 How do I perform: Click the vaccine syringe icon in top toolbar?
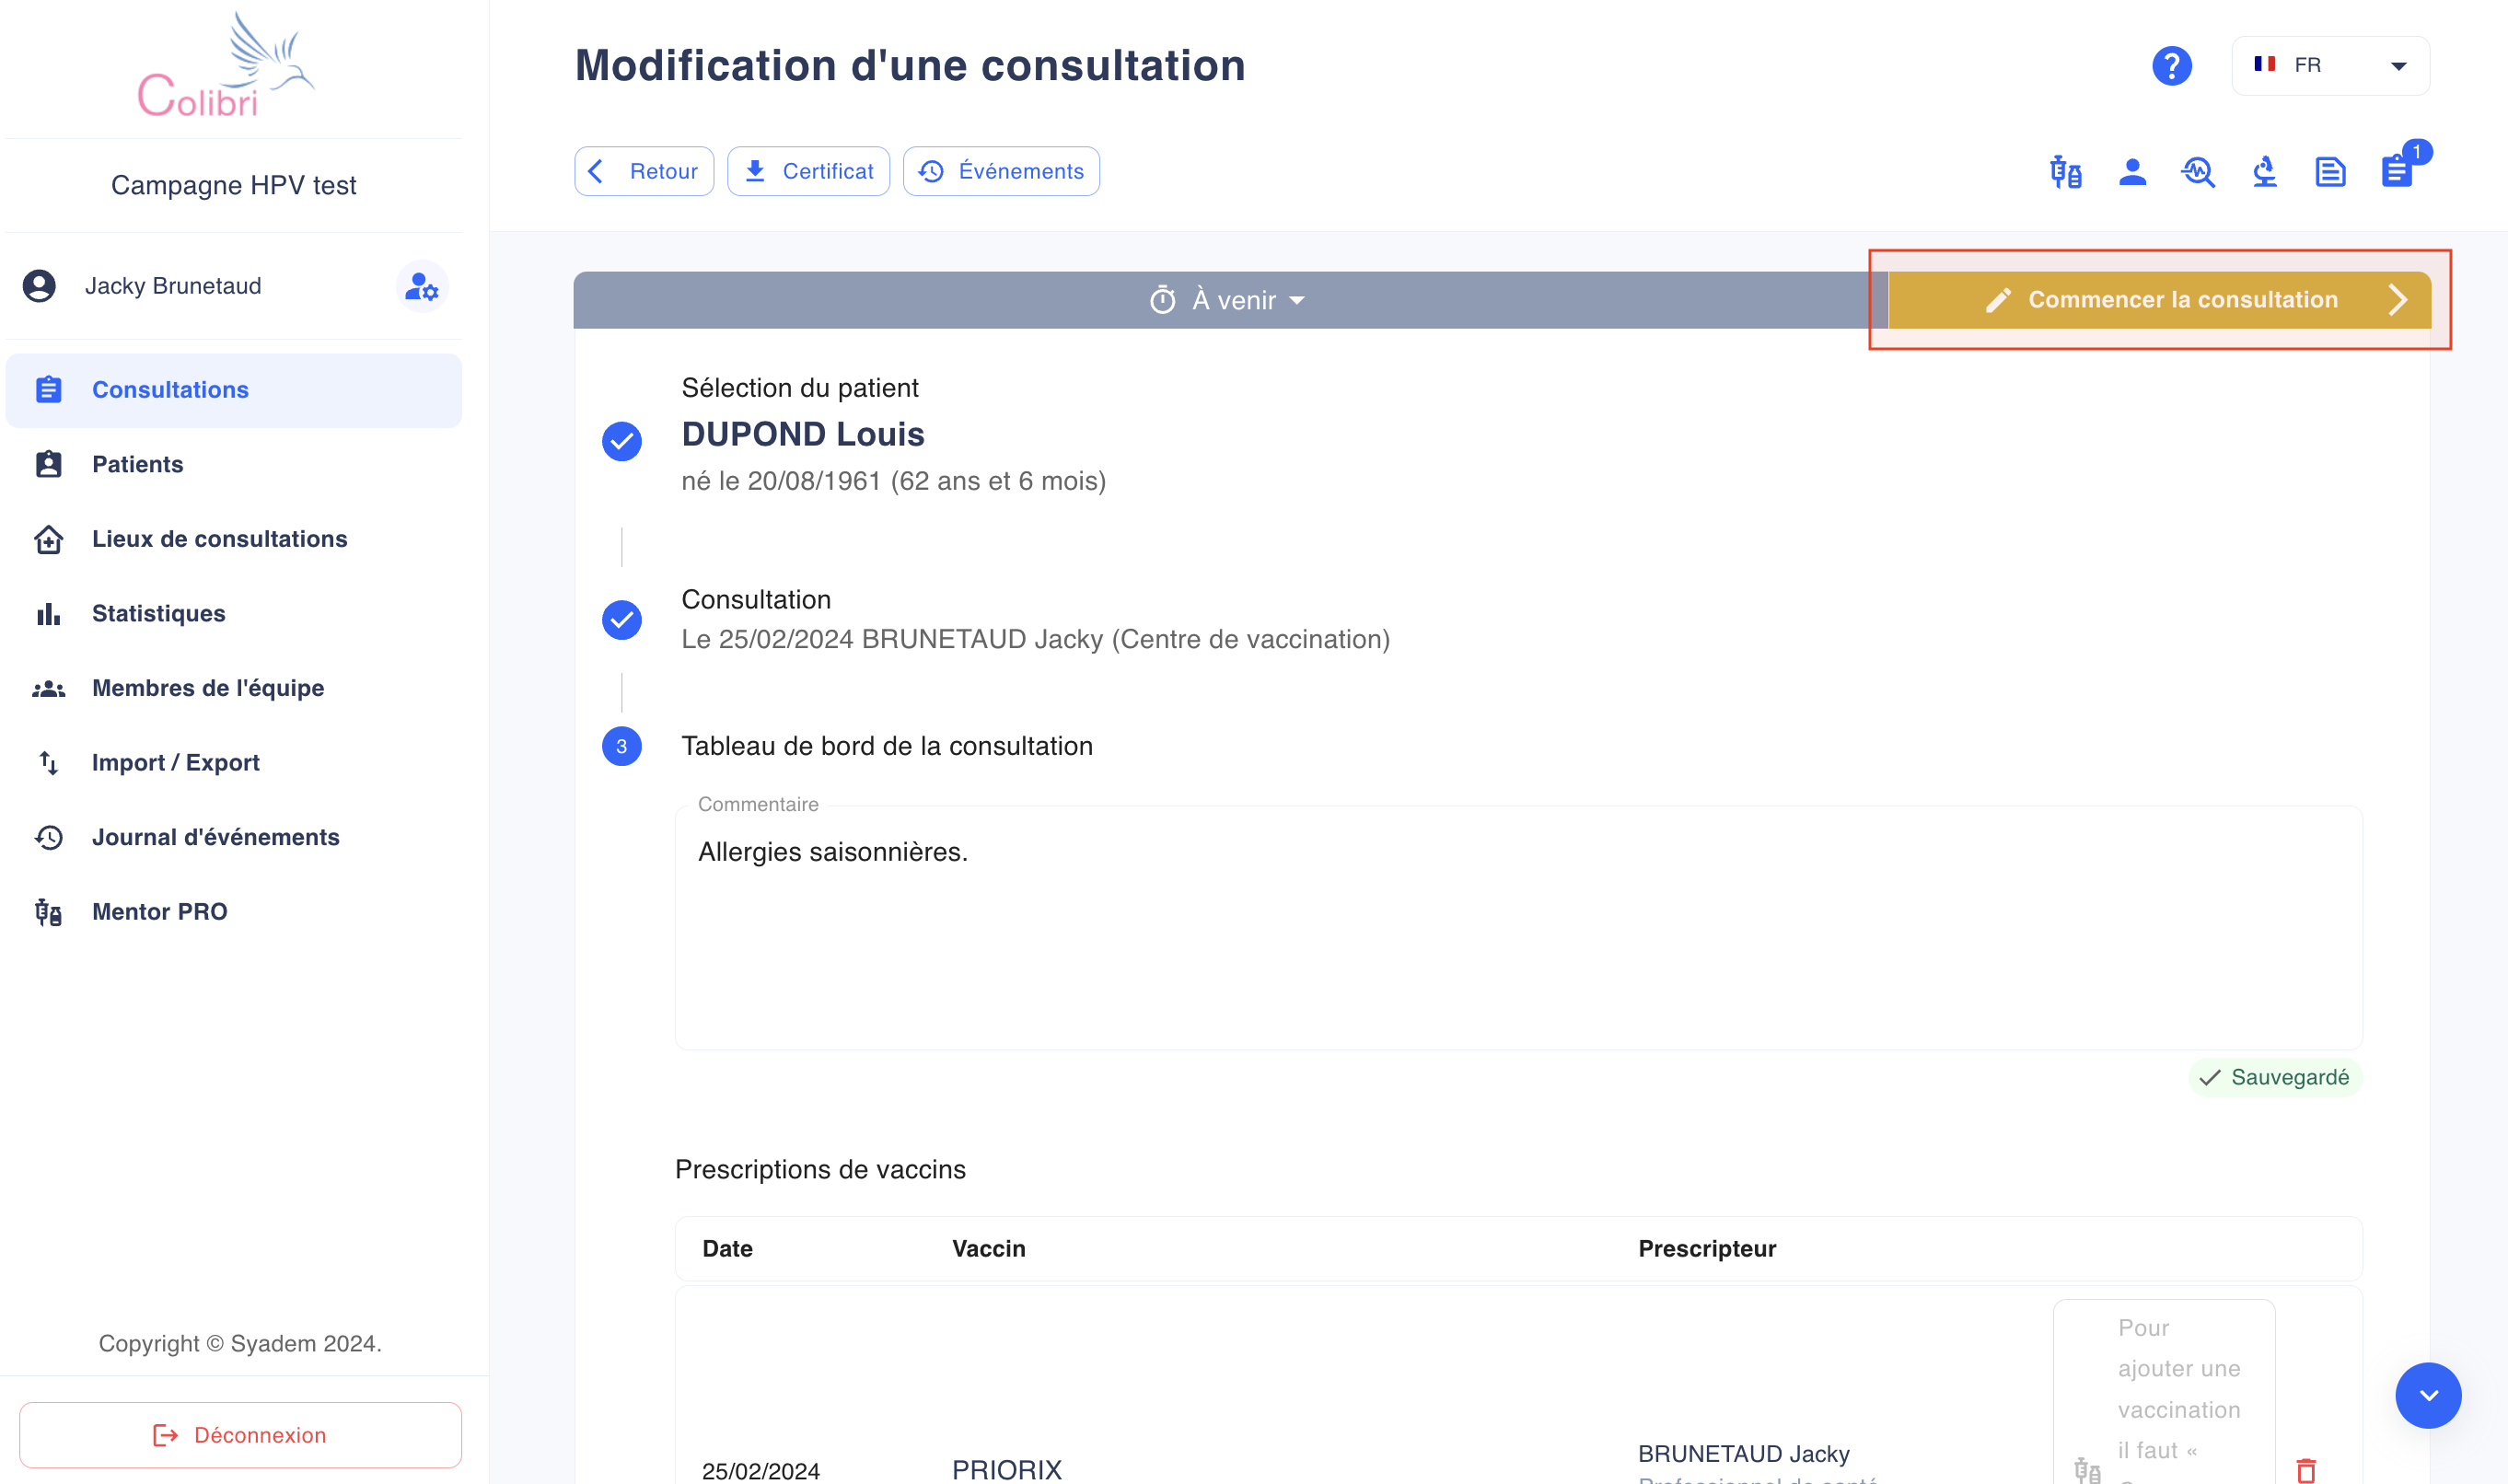pos(2066,172)
